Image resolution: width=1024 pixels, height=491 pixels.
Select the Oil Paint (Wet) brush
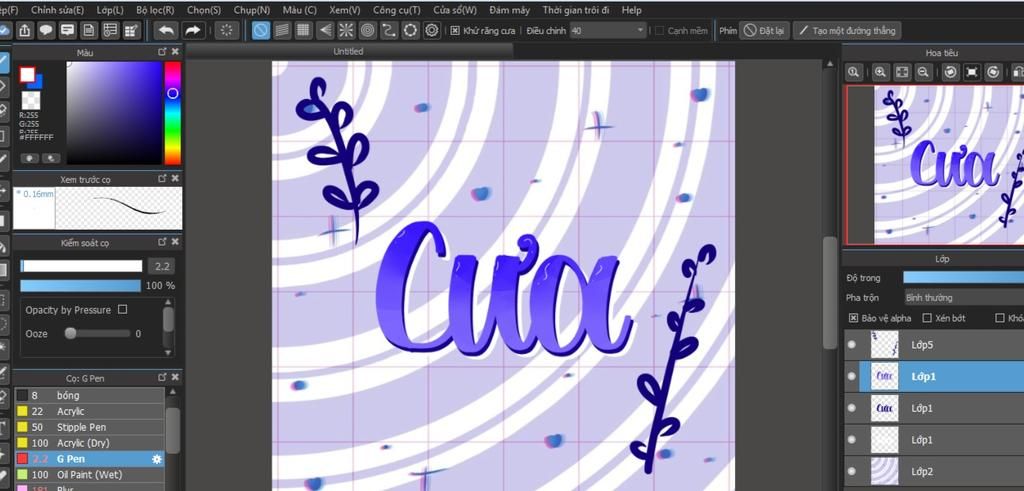(x=89, y=475)
